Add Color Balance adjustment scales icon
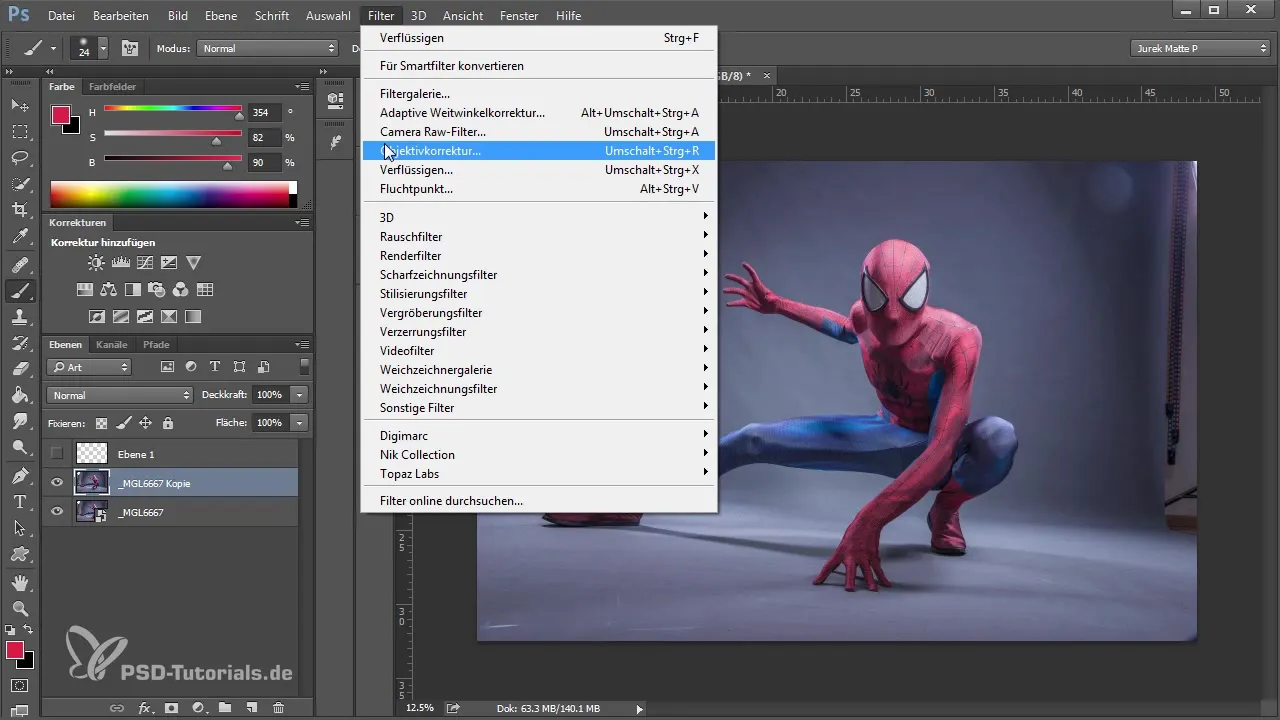The image size is (1280, 720). pyautogui.click(x=109, y=290)
